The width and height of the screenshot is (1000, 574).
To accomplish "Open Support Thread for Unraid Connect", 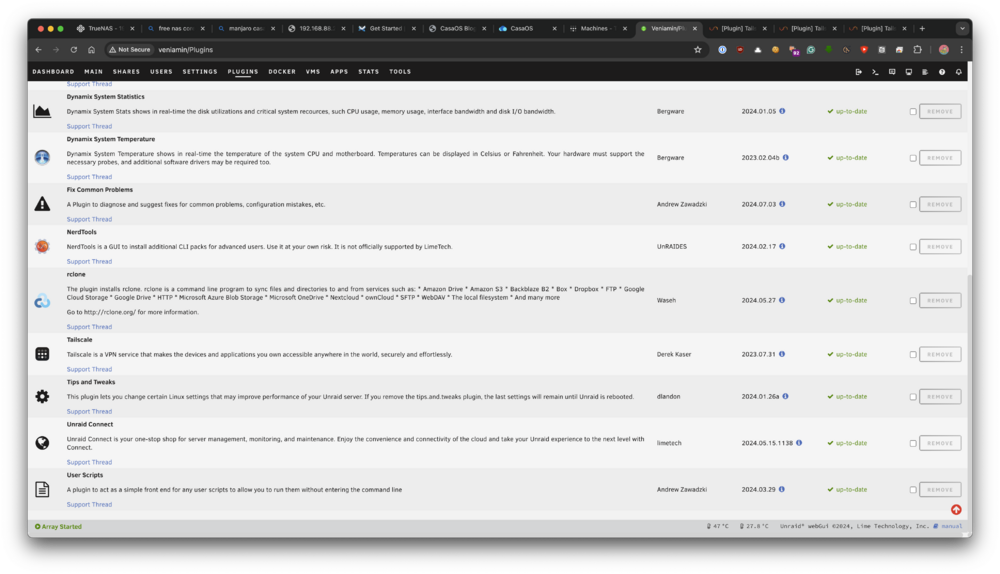I will point(89,462).
